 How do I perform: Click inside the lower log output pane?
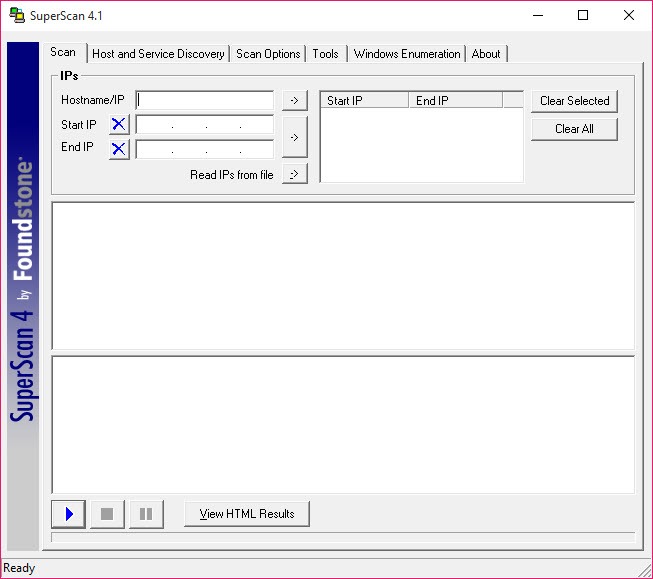point(343,425)
